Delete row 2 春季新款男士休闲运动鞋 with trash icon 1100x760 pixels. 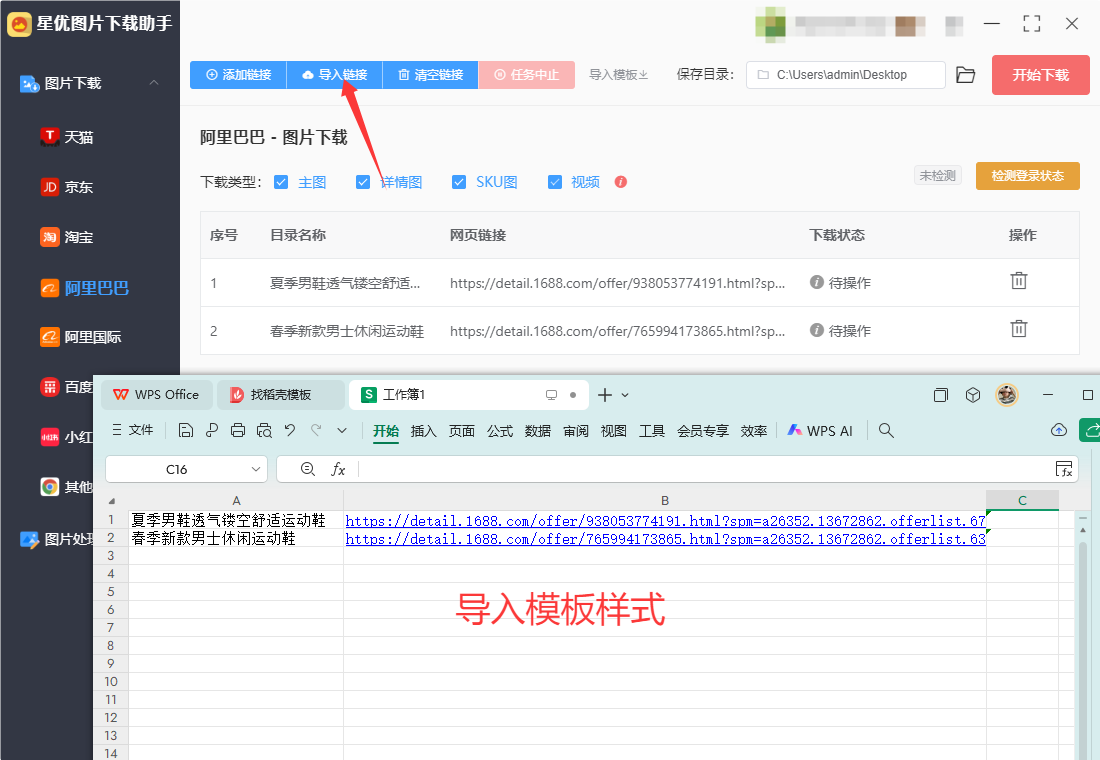tap(1019, 328)
